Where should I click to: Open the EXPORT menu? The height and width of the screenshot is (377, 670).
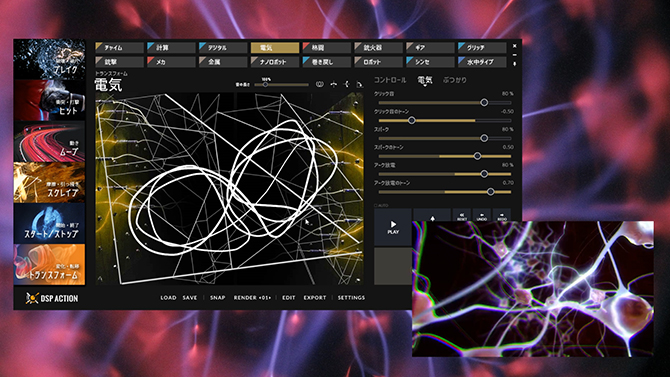(x=314, y=297)
